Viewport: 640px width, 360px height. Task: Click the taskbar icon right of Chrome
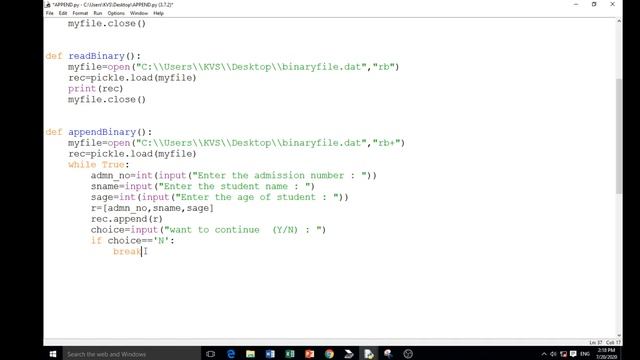[x=349, y=354]
